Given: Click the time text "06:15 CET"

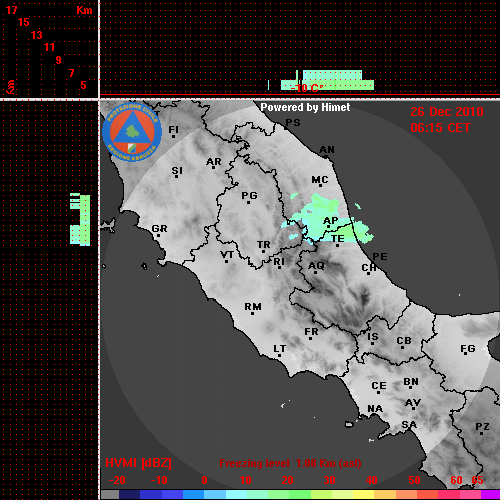Looking at the screenshot, I should tap(440, 128).
